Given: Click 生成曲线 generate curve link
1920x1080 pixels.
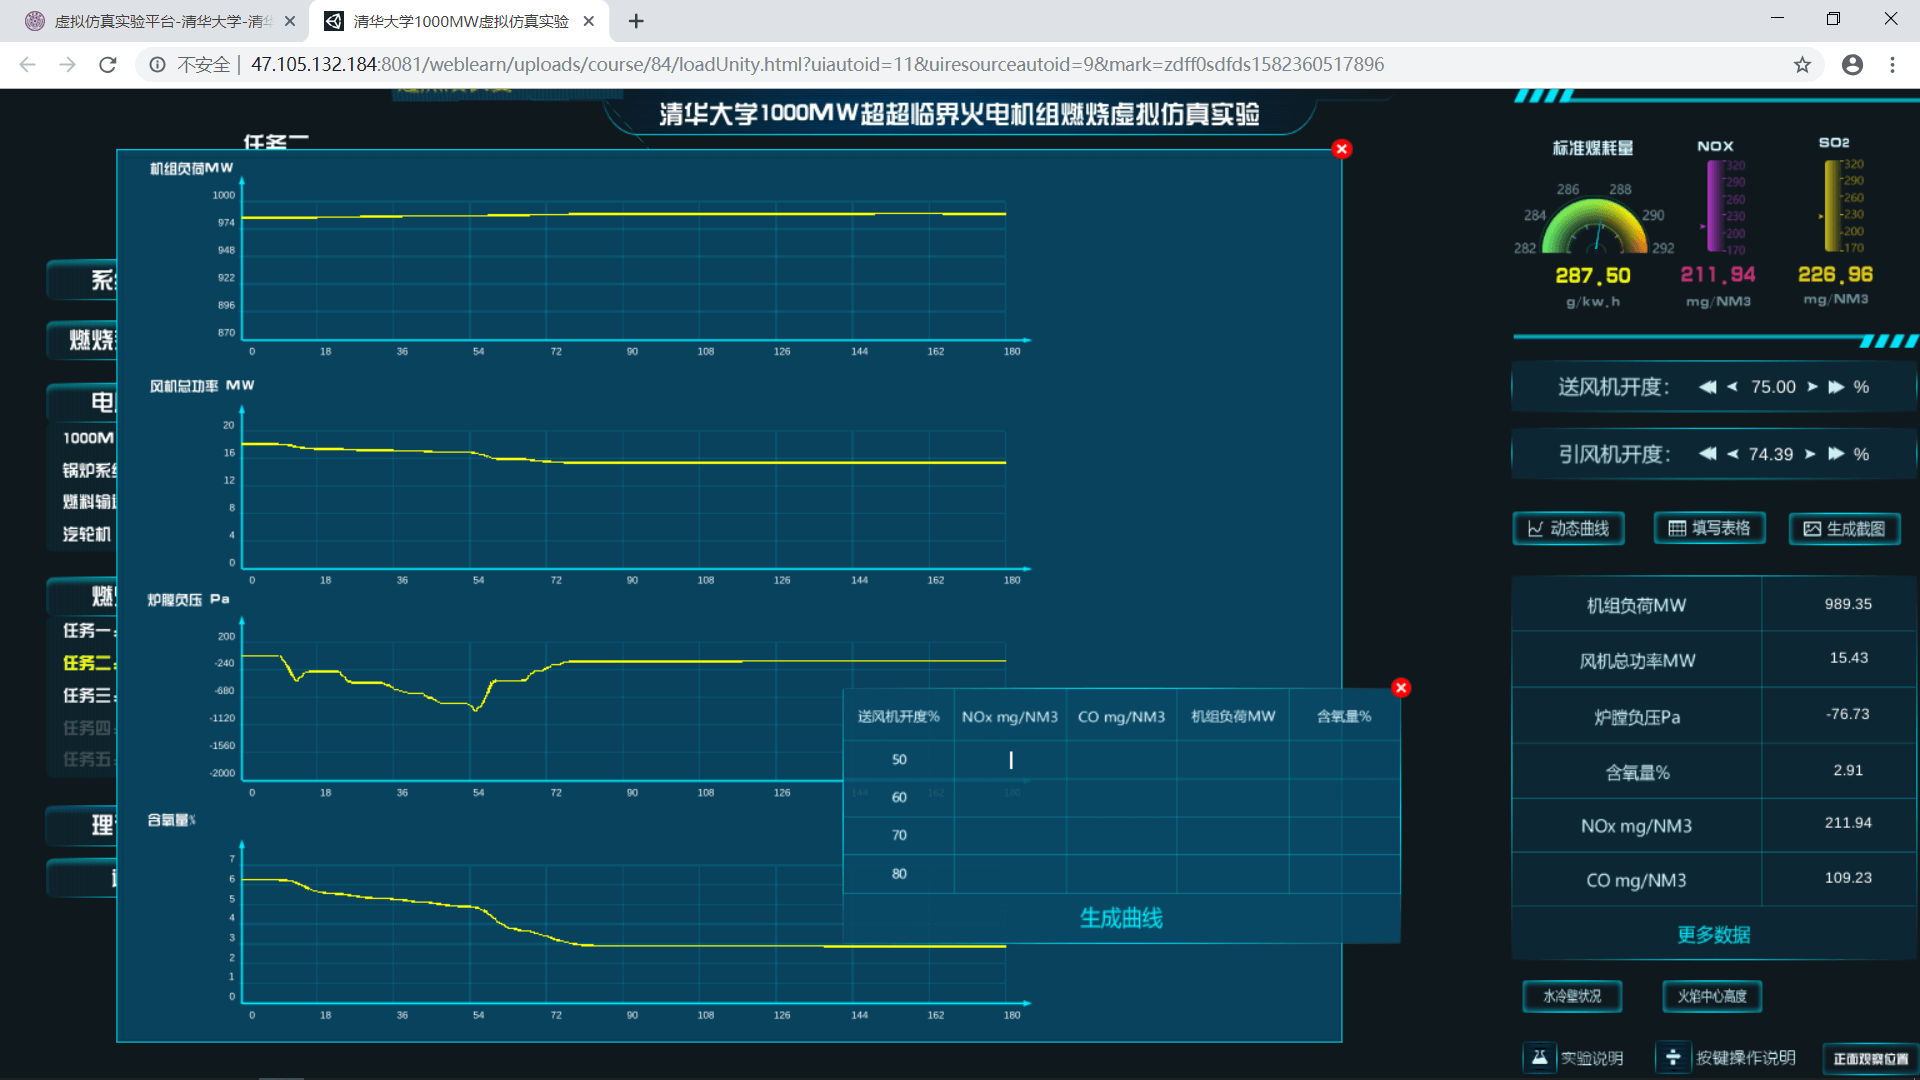Looking at the screenshot, I should click(1121, 918).
